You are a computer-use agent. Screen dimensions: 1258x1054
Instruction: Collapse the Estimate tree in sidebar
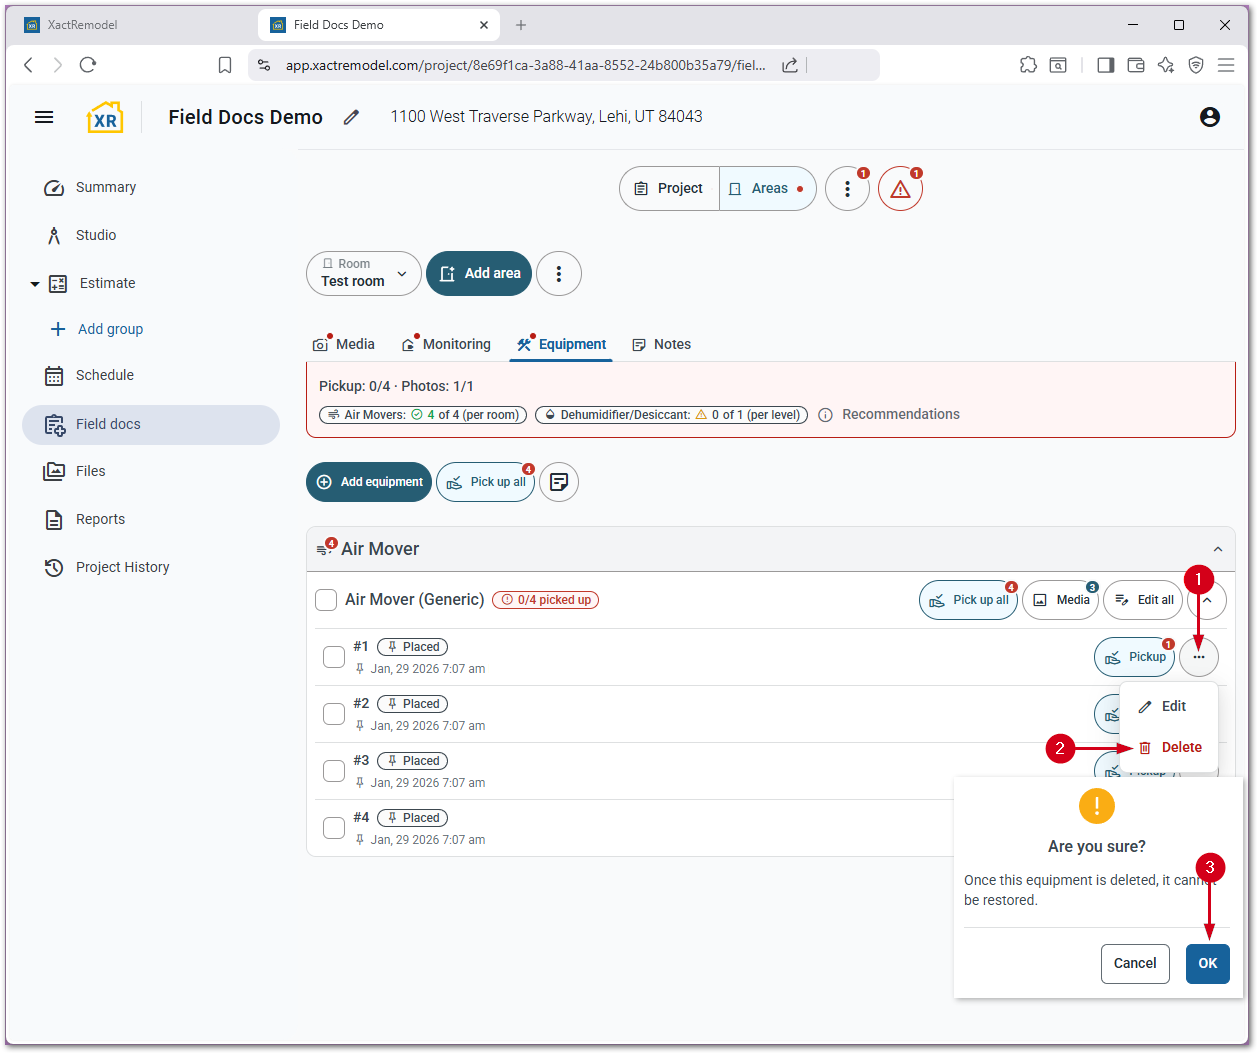pyautogui.click(x=35, y=284)
